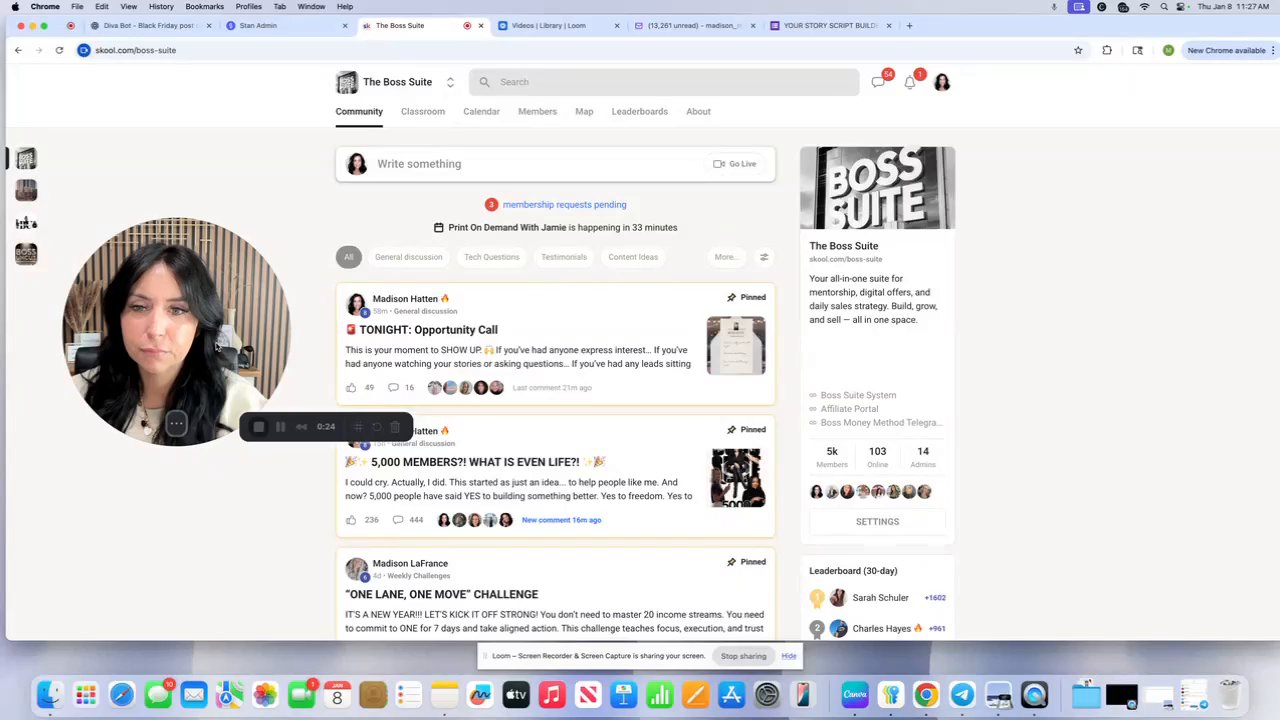Viewport: 1280px width, 720px height.
Task: Select the second group icon in the sidebar
Action: [x=26, y=190]
